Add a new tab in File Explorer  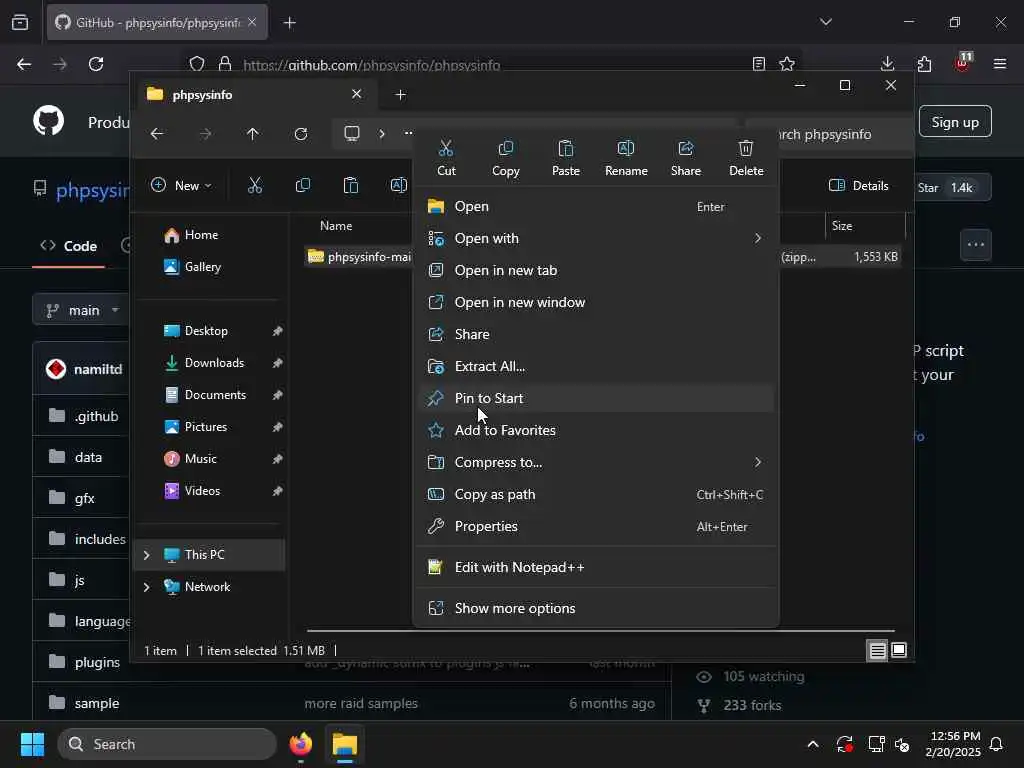(401, 95)
